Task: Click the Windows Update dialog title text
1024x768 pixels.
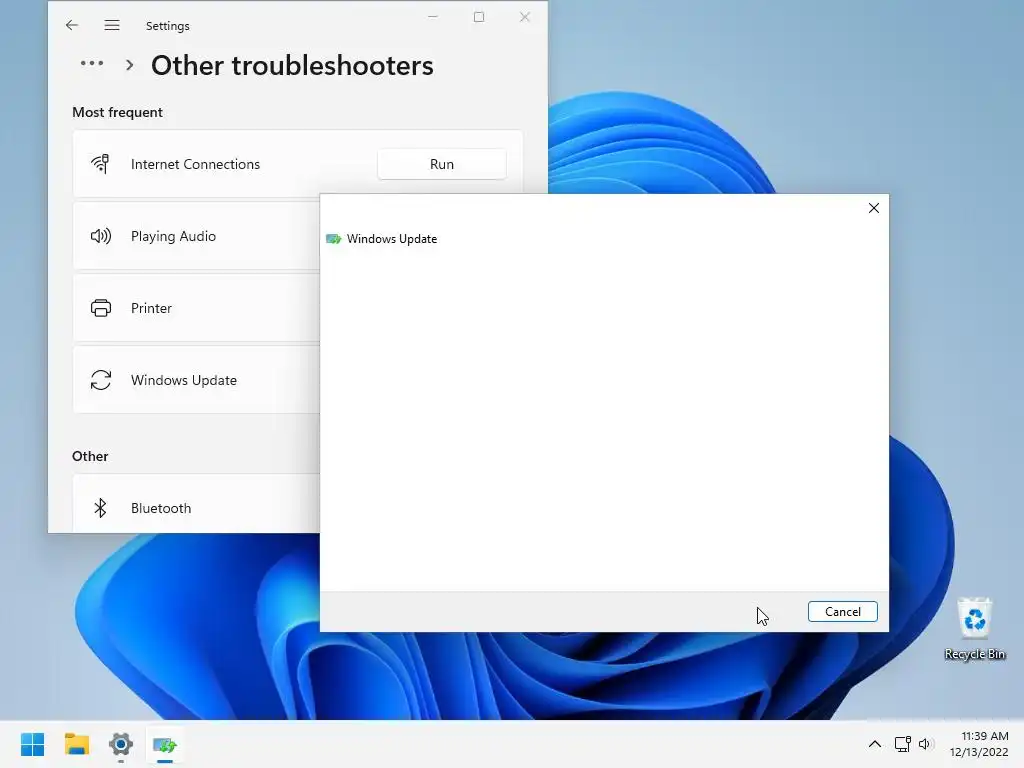Action: pyautogui.click(x=392, y=239)
